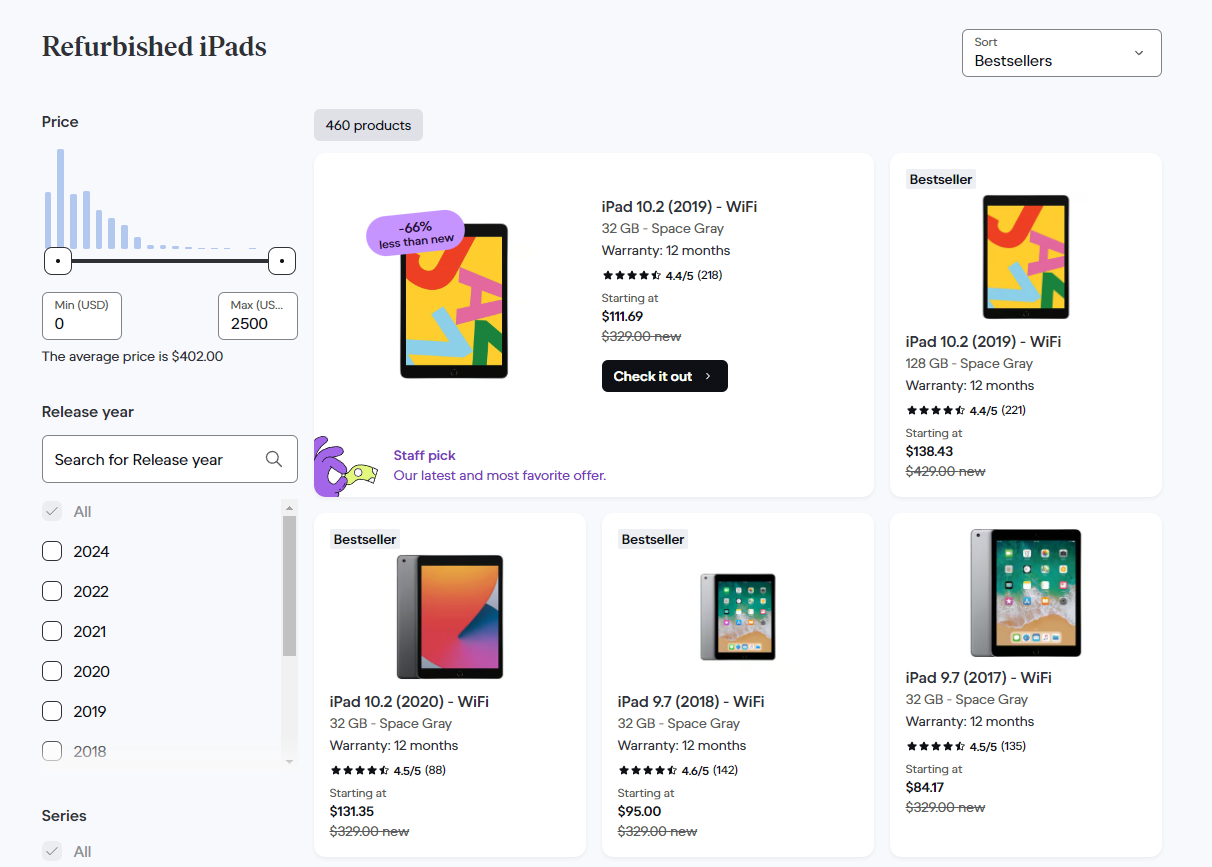Check the 2021 release year box

tap(51, 631)
